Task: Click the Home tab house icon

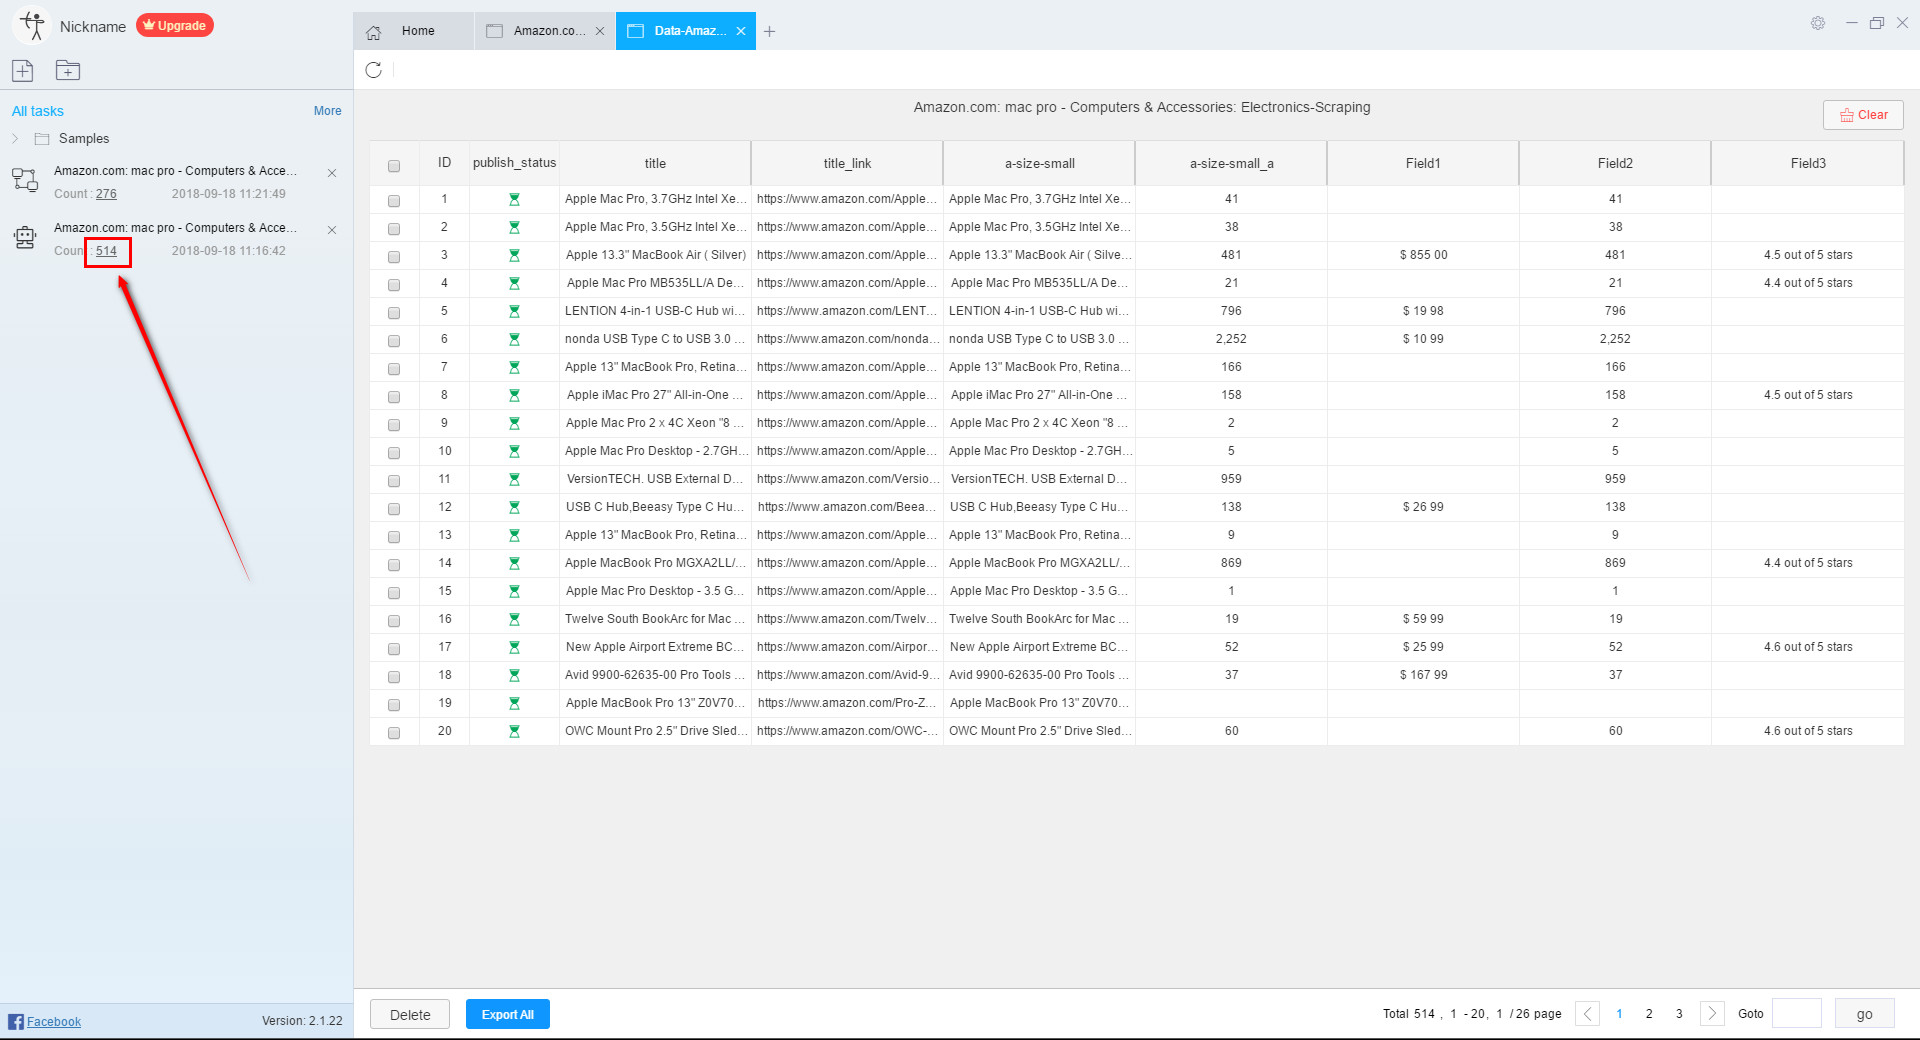Action: tap(374, 32)
